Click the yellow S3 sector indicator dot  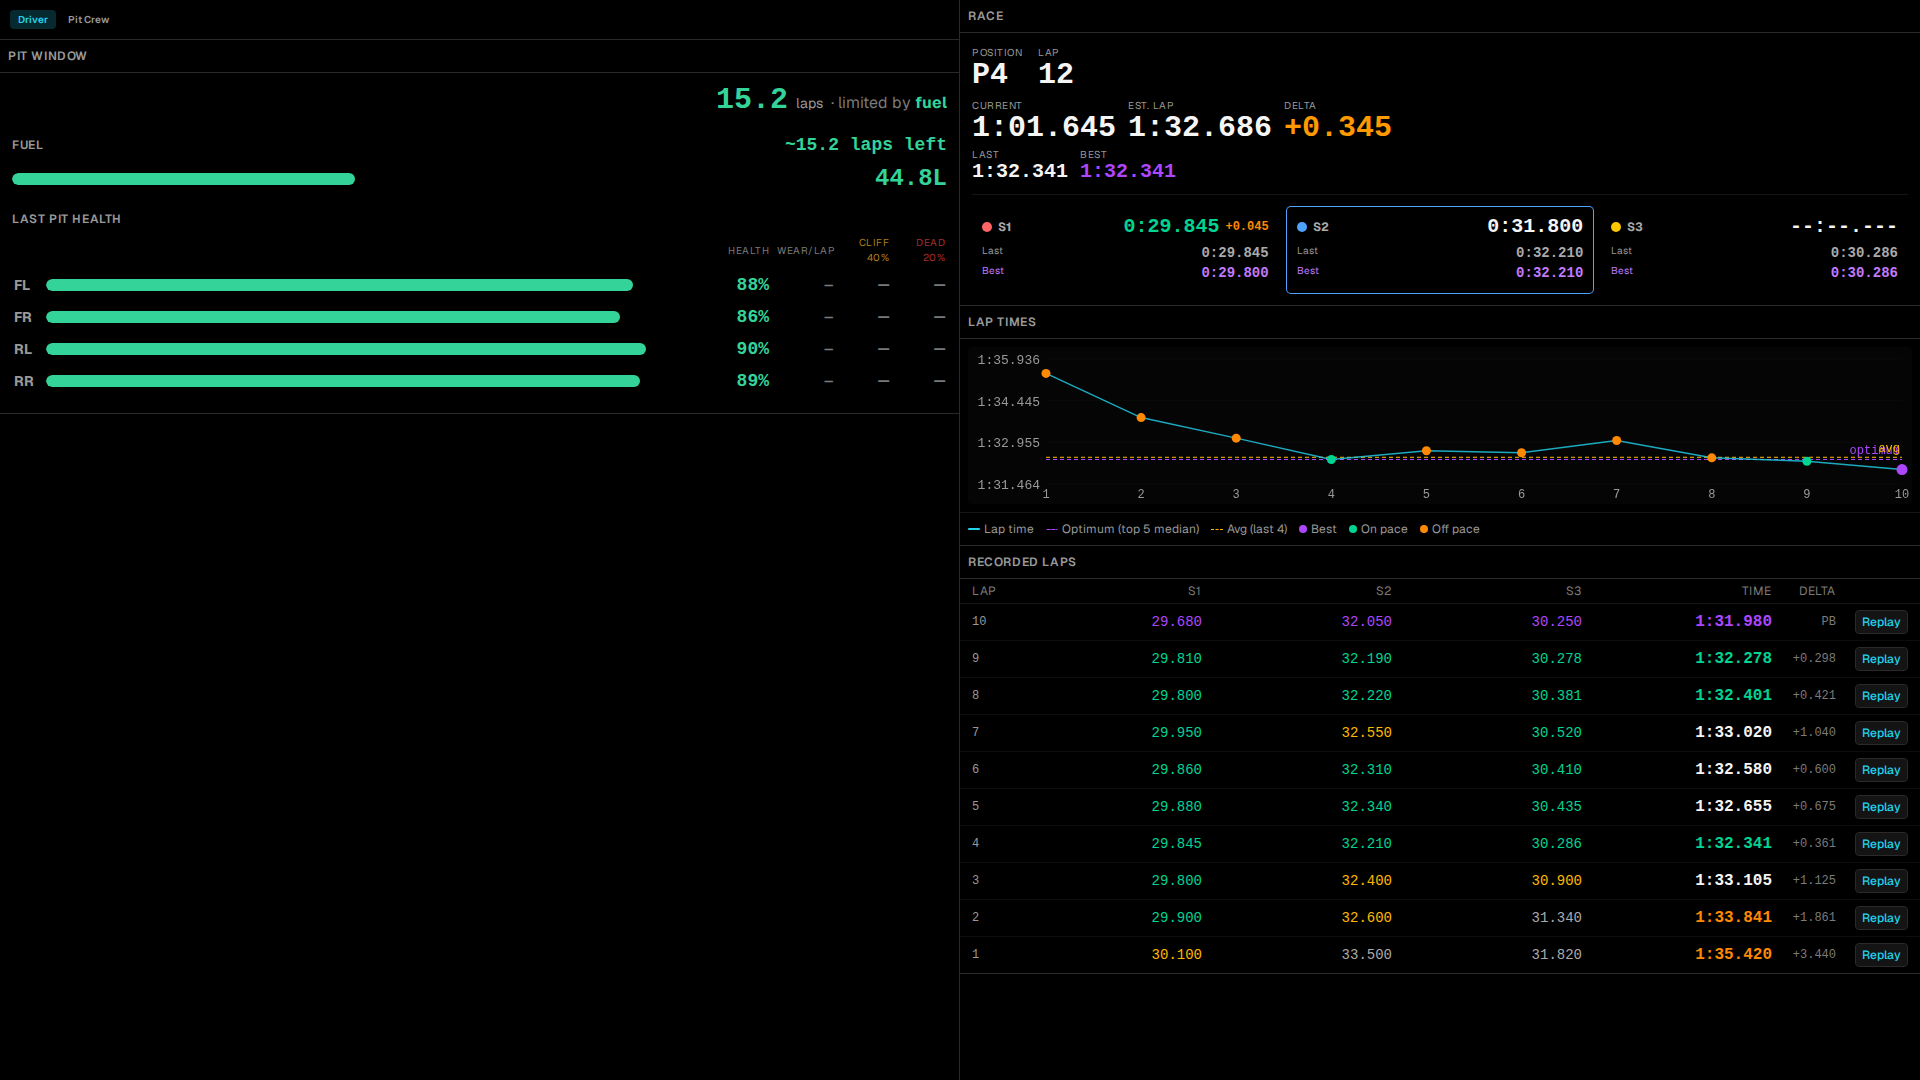[1616, 227]
